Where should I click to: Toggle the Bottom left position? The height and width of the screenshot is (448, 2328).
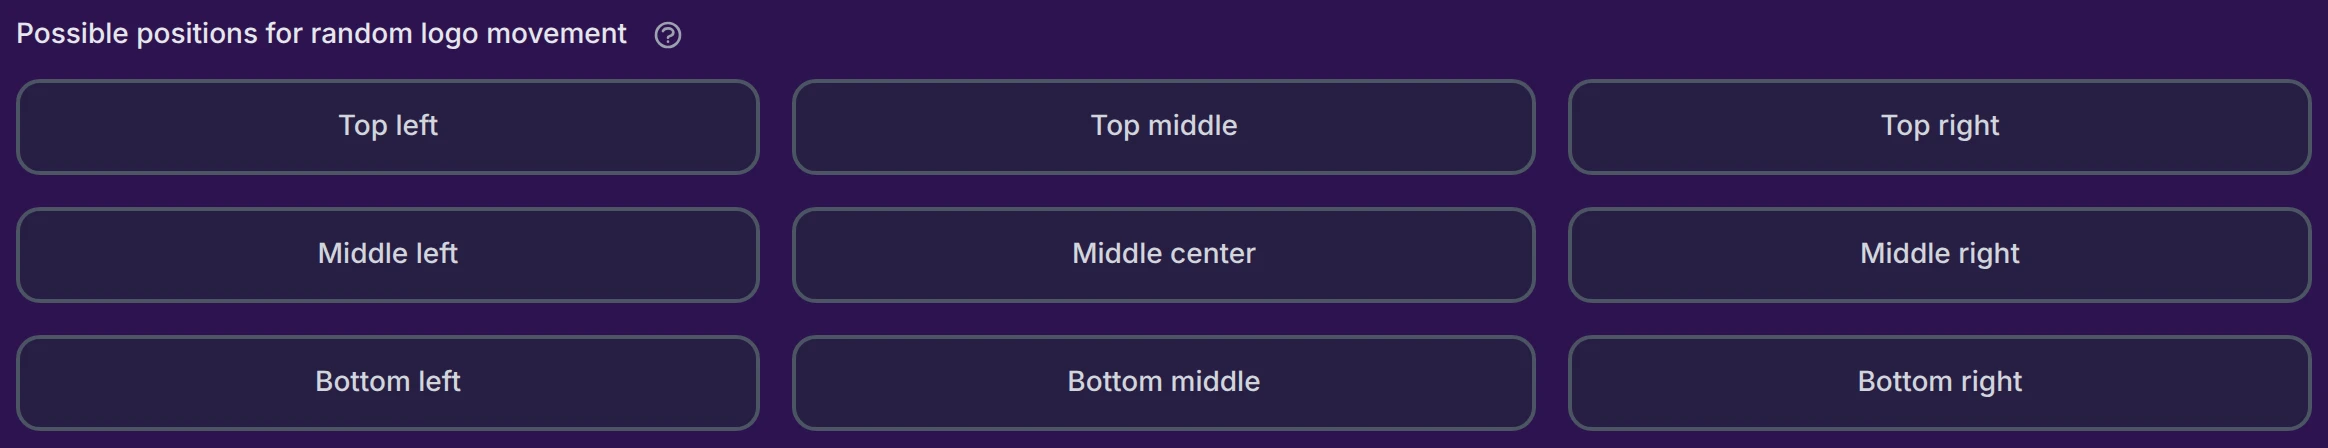[388, 383]
